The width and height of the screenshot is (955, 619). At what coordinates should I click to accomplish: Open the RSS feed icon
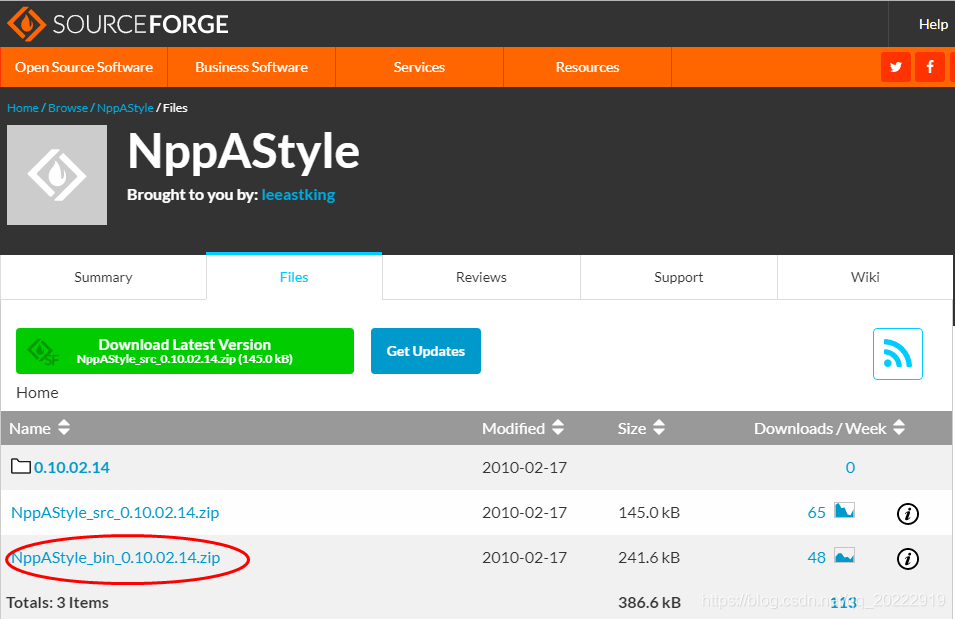(x=898, y=354)
